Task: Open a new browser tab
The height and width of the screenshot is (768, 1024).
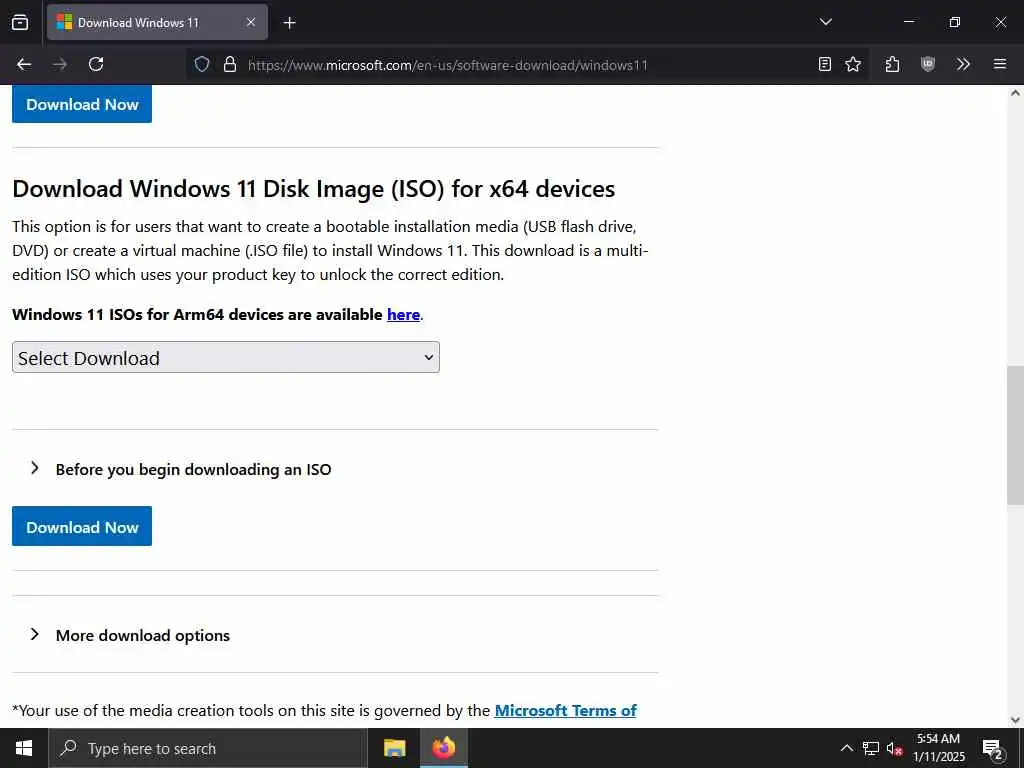Action: click(x=289, y=23)
